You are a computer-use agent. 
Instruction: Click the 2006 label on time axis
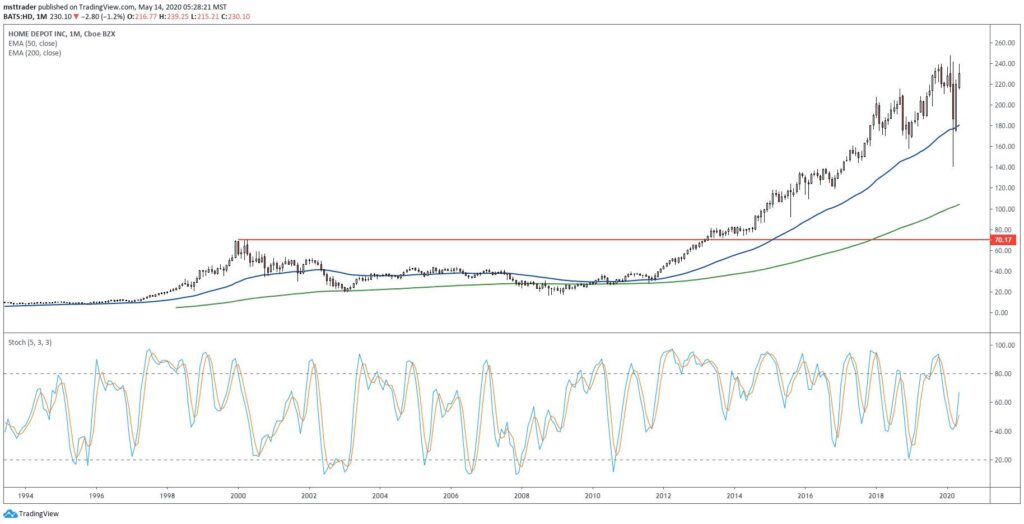451,497
